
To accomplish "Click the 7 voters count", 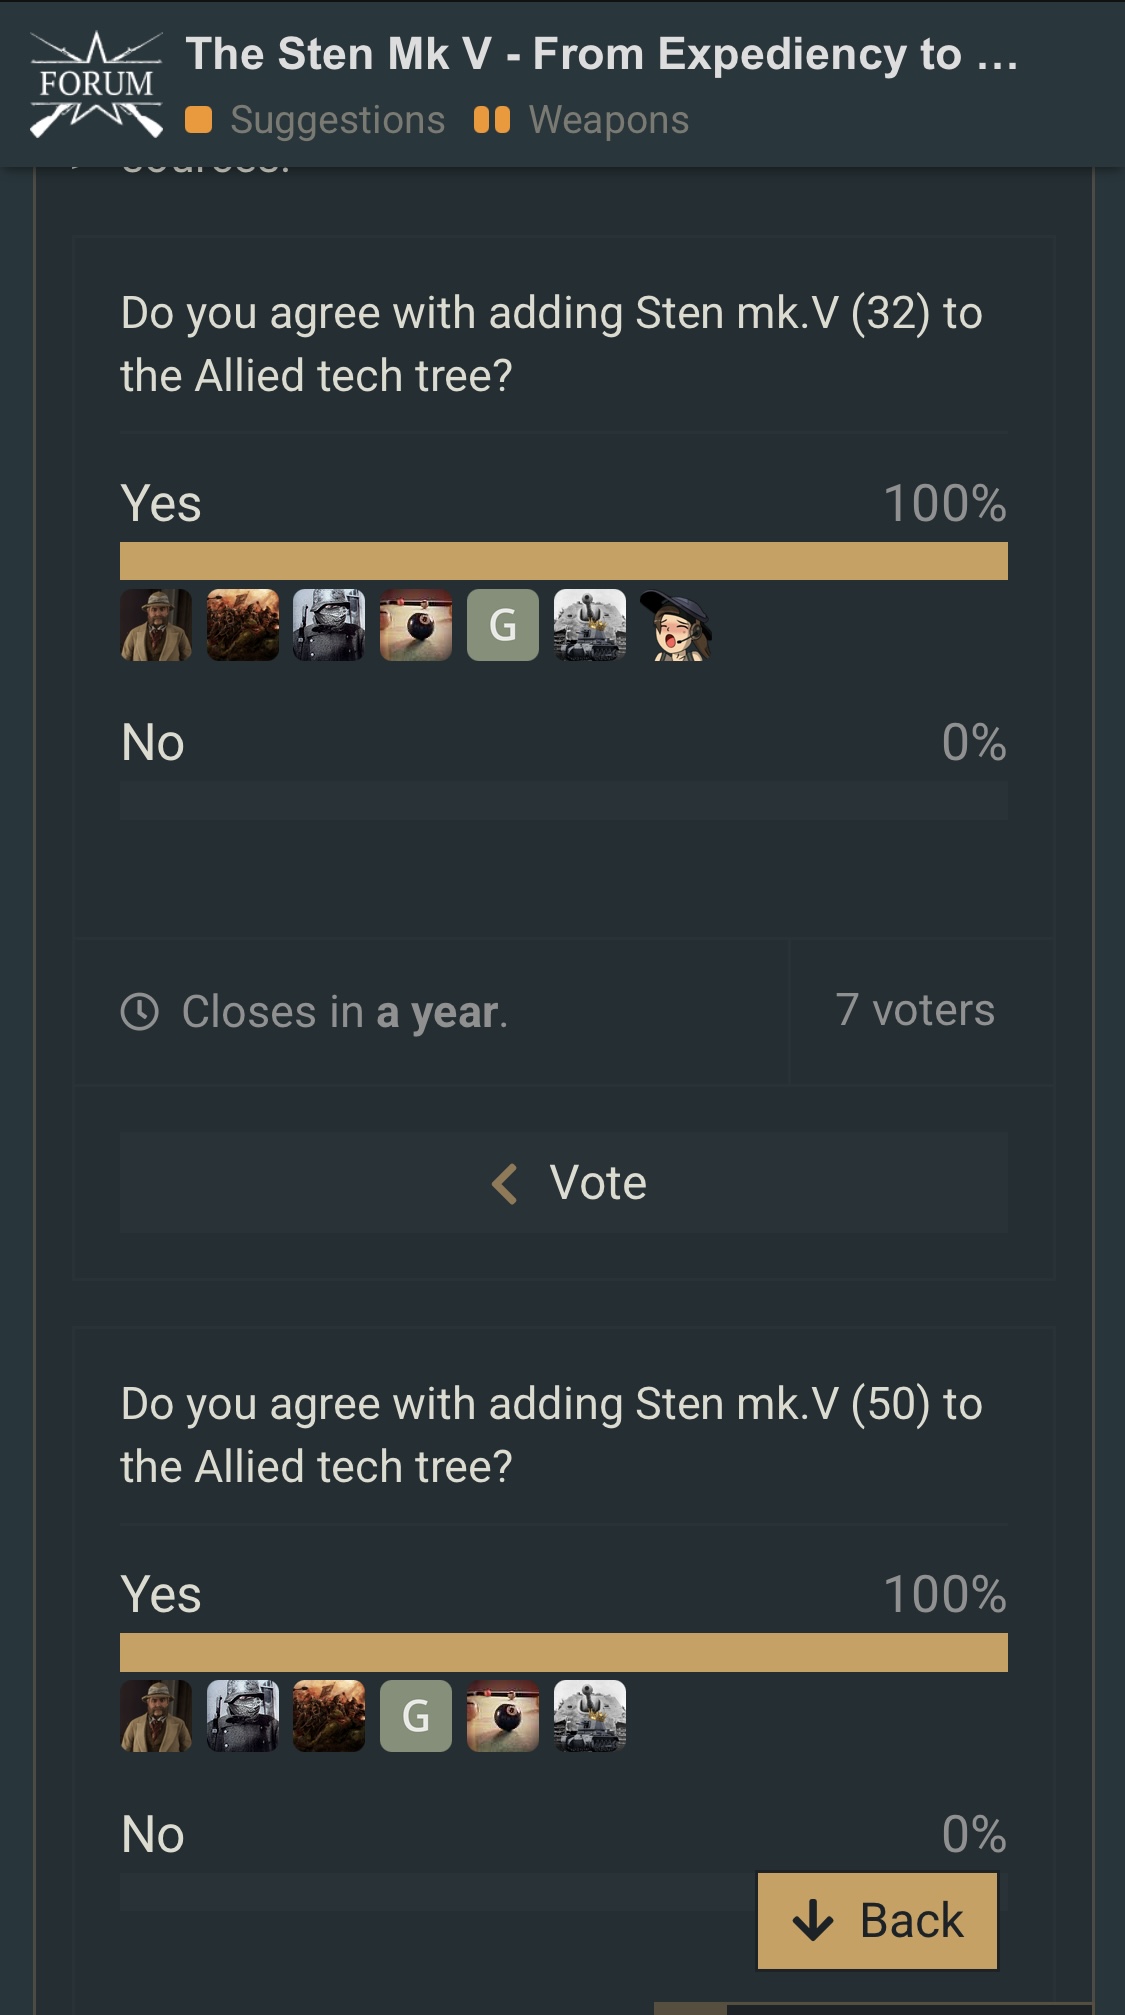I will (915, 1010).
